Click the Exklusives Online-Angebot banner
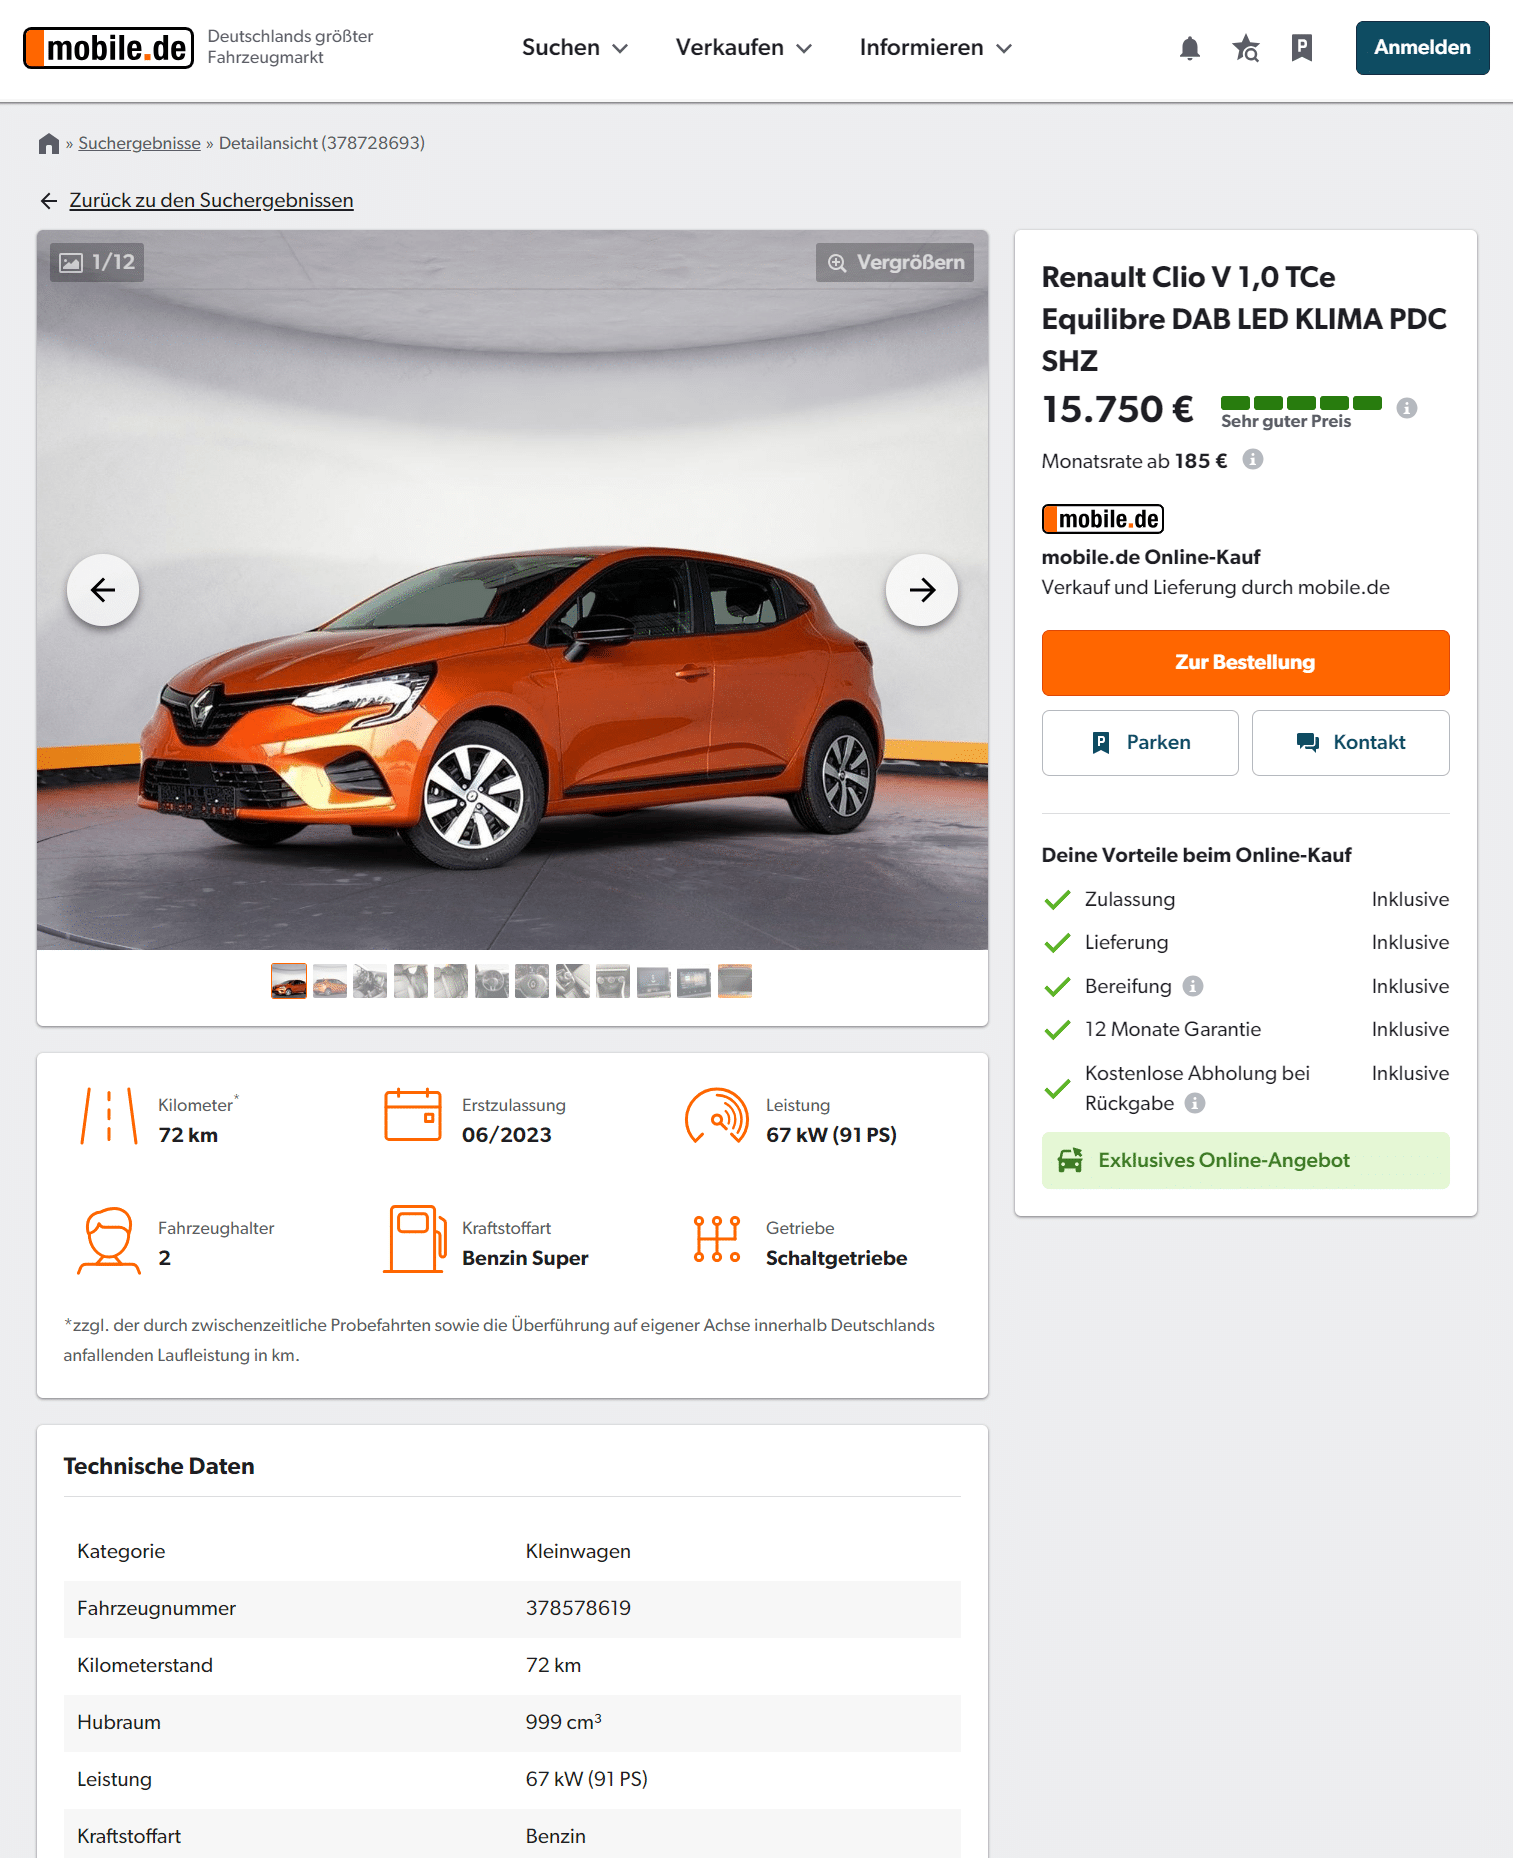 point(1245,1160)
